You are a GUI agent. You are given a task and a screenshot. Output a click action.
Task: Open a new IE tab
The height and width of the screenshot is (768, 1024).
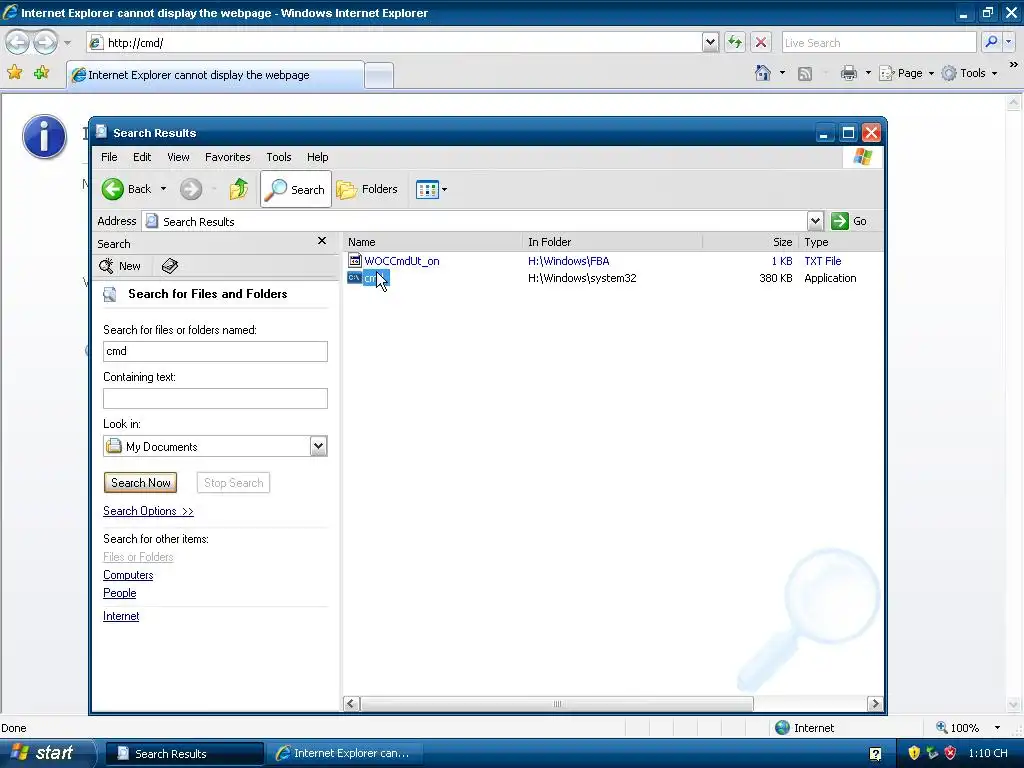pos(379,76)
